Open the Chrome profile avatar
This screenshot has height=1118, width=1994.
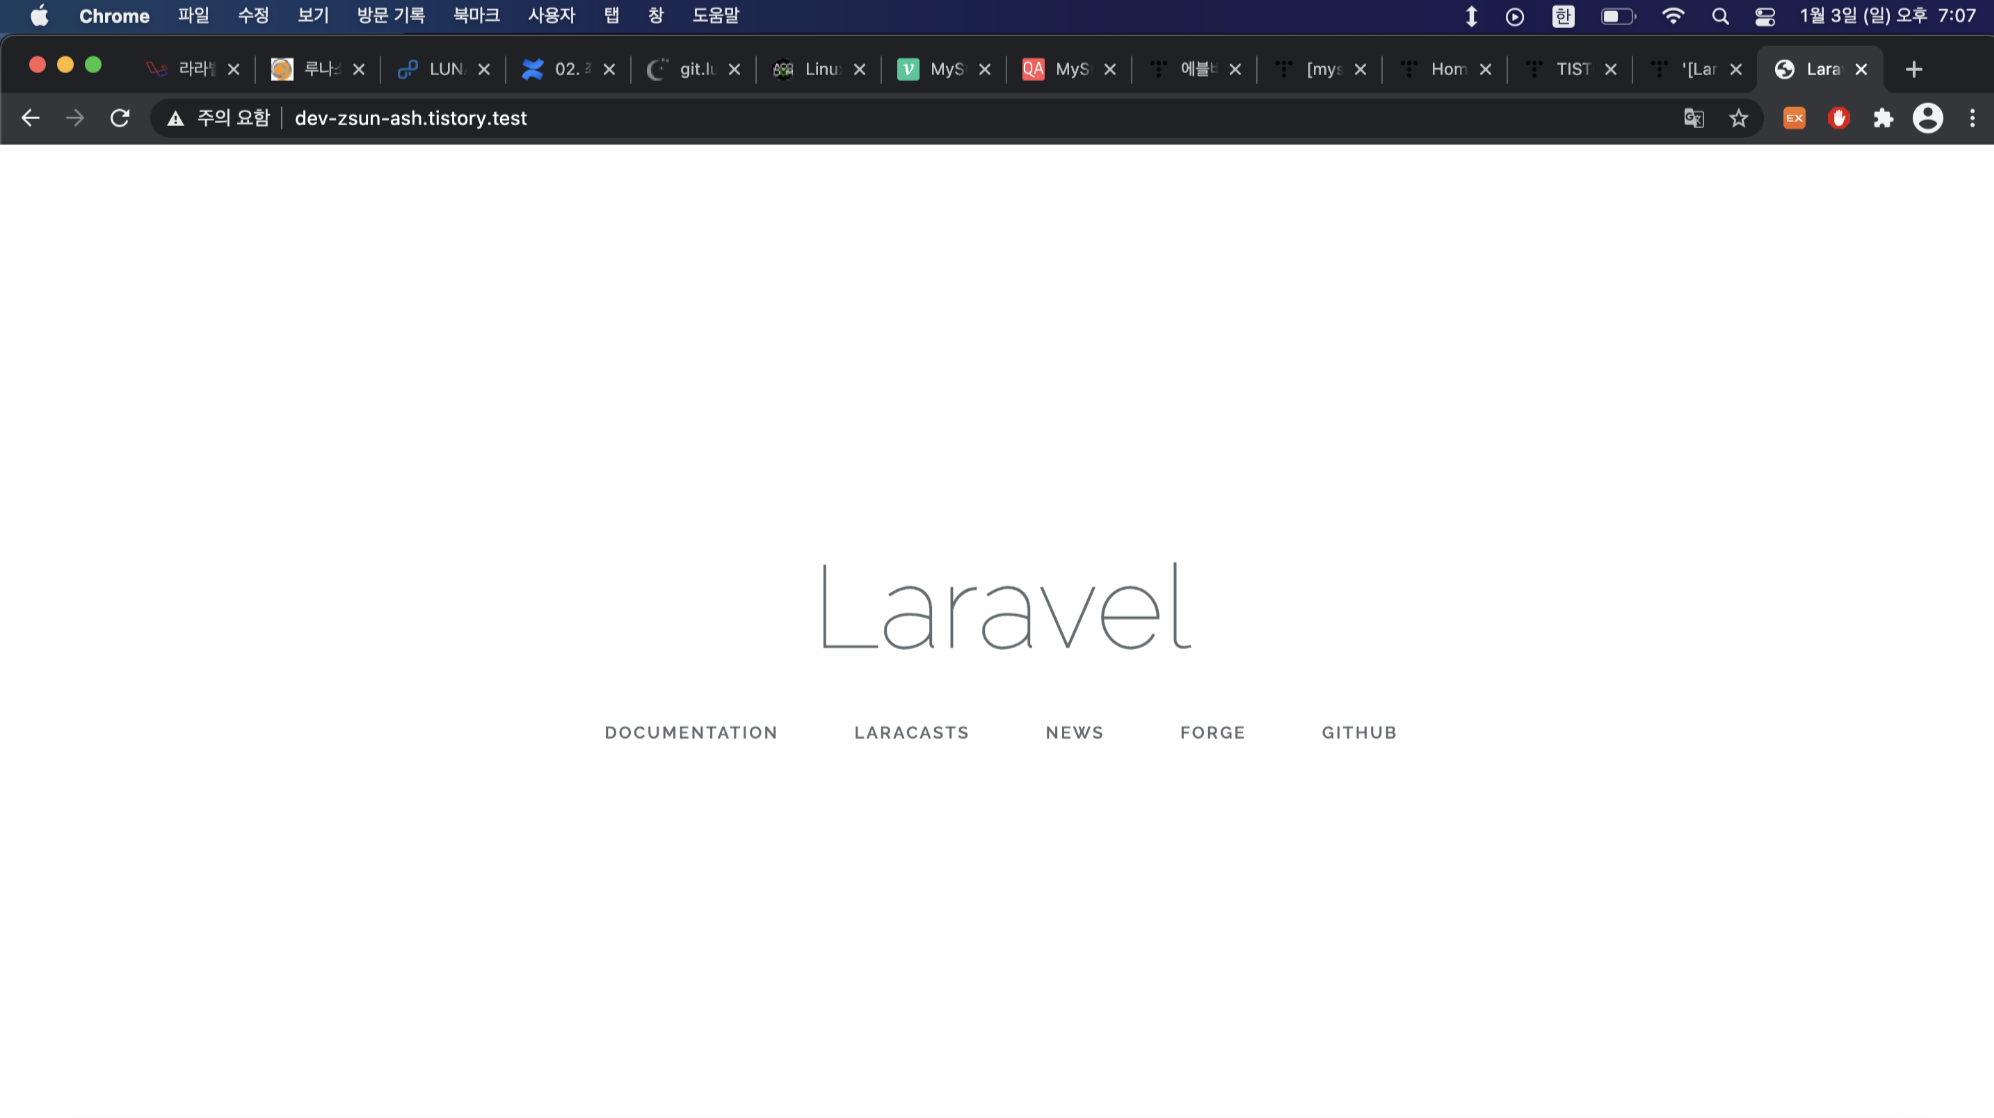tap(1927, 118)
